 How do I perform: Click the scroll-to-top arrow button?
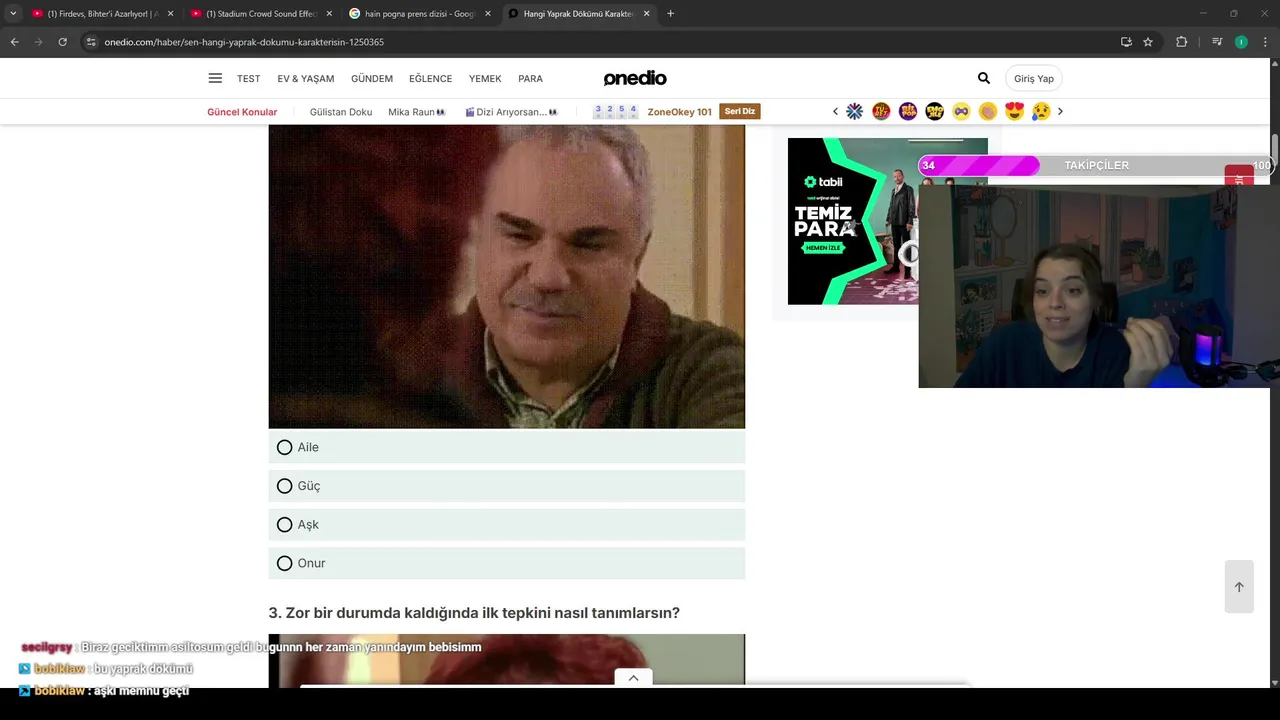(1239, 587)
